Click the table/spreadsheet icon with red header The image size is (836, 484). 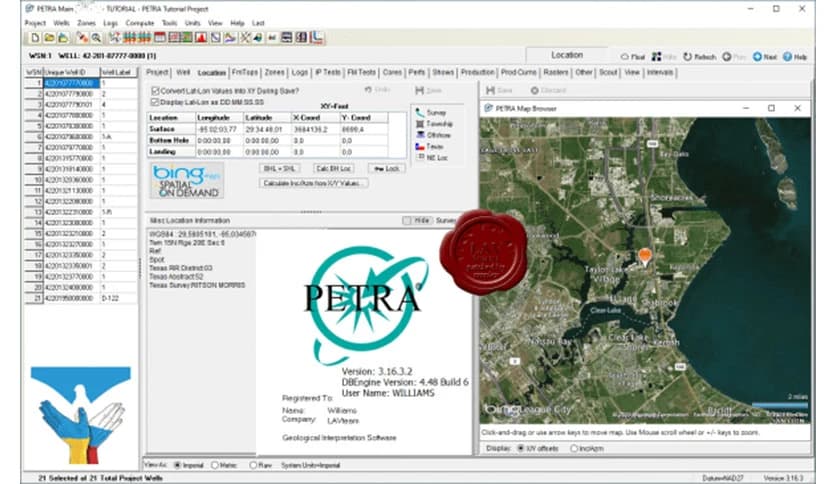pyautogui.click(x=159, y=37)
